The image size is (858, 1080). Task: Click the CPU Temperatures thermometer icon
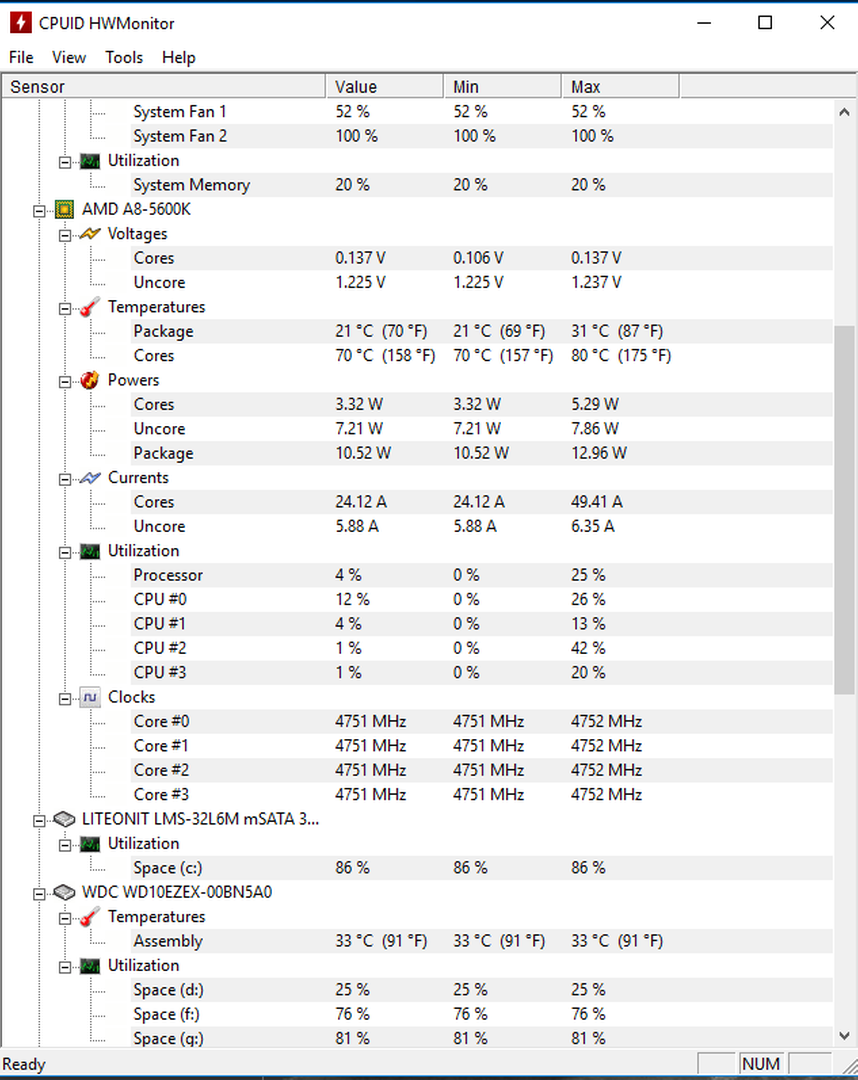tap(90, 307)
